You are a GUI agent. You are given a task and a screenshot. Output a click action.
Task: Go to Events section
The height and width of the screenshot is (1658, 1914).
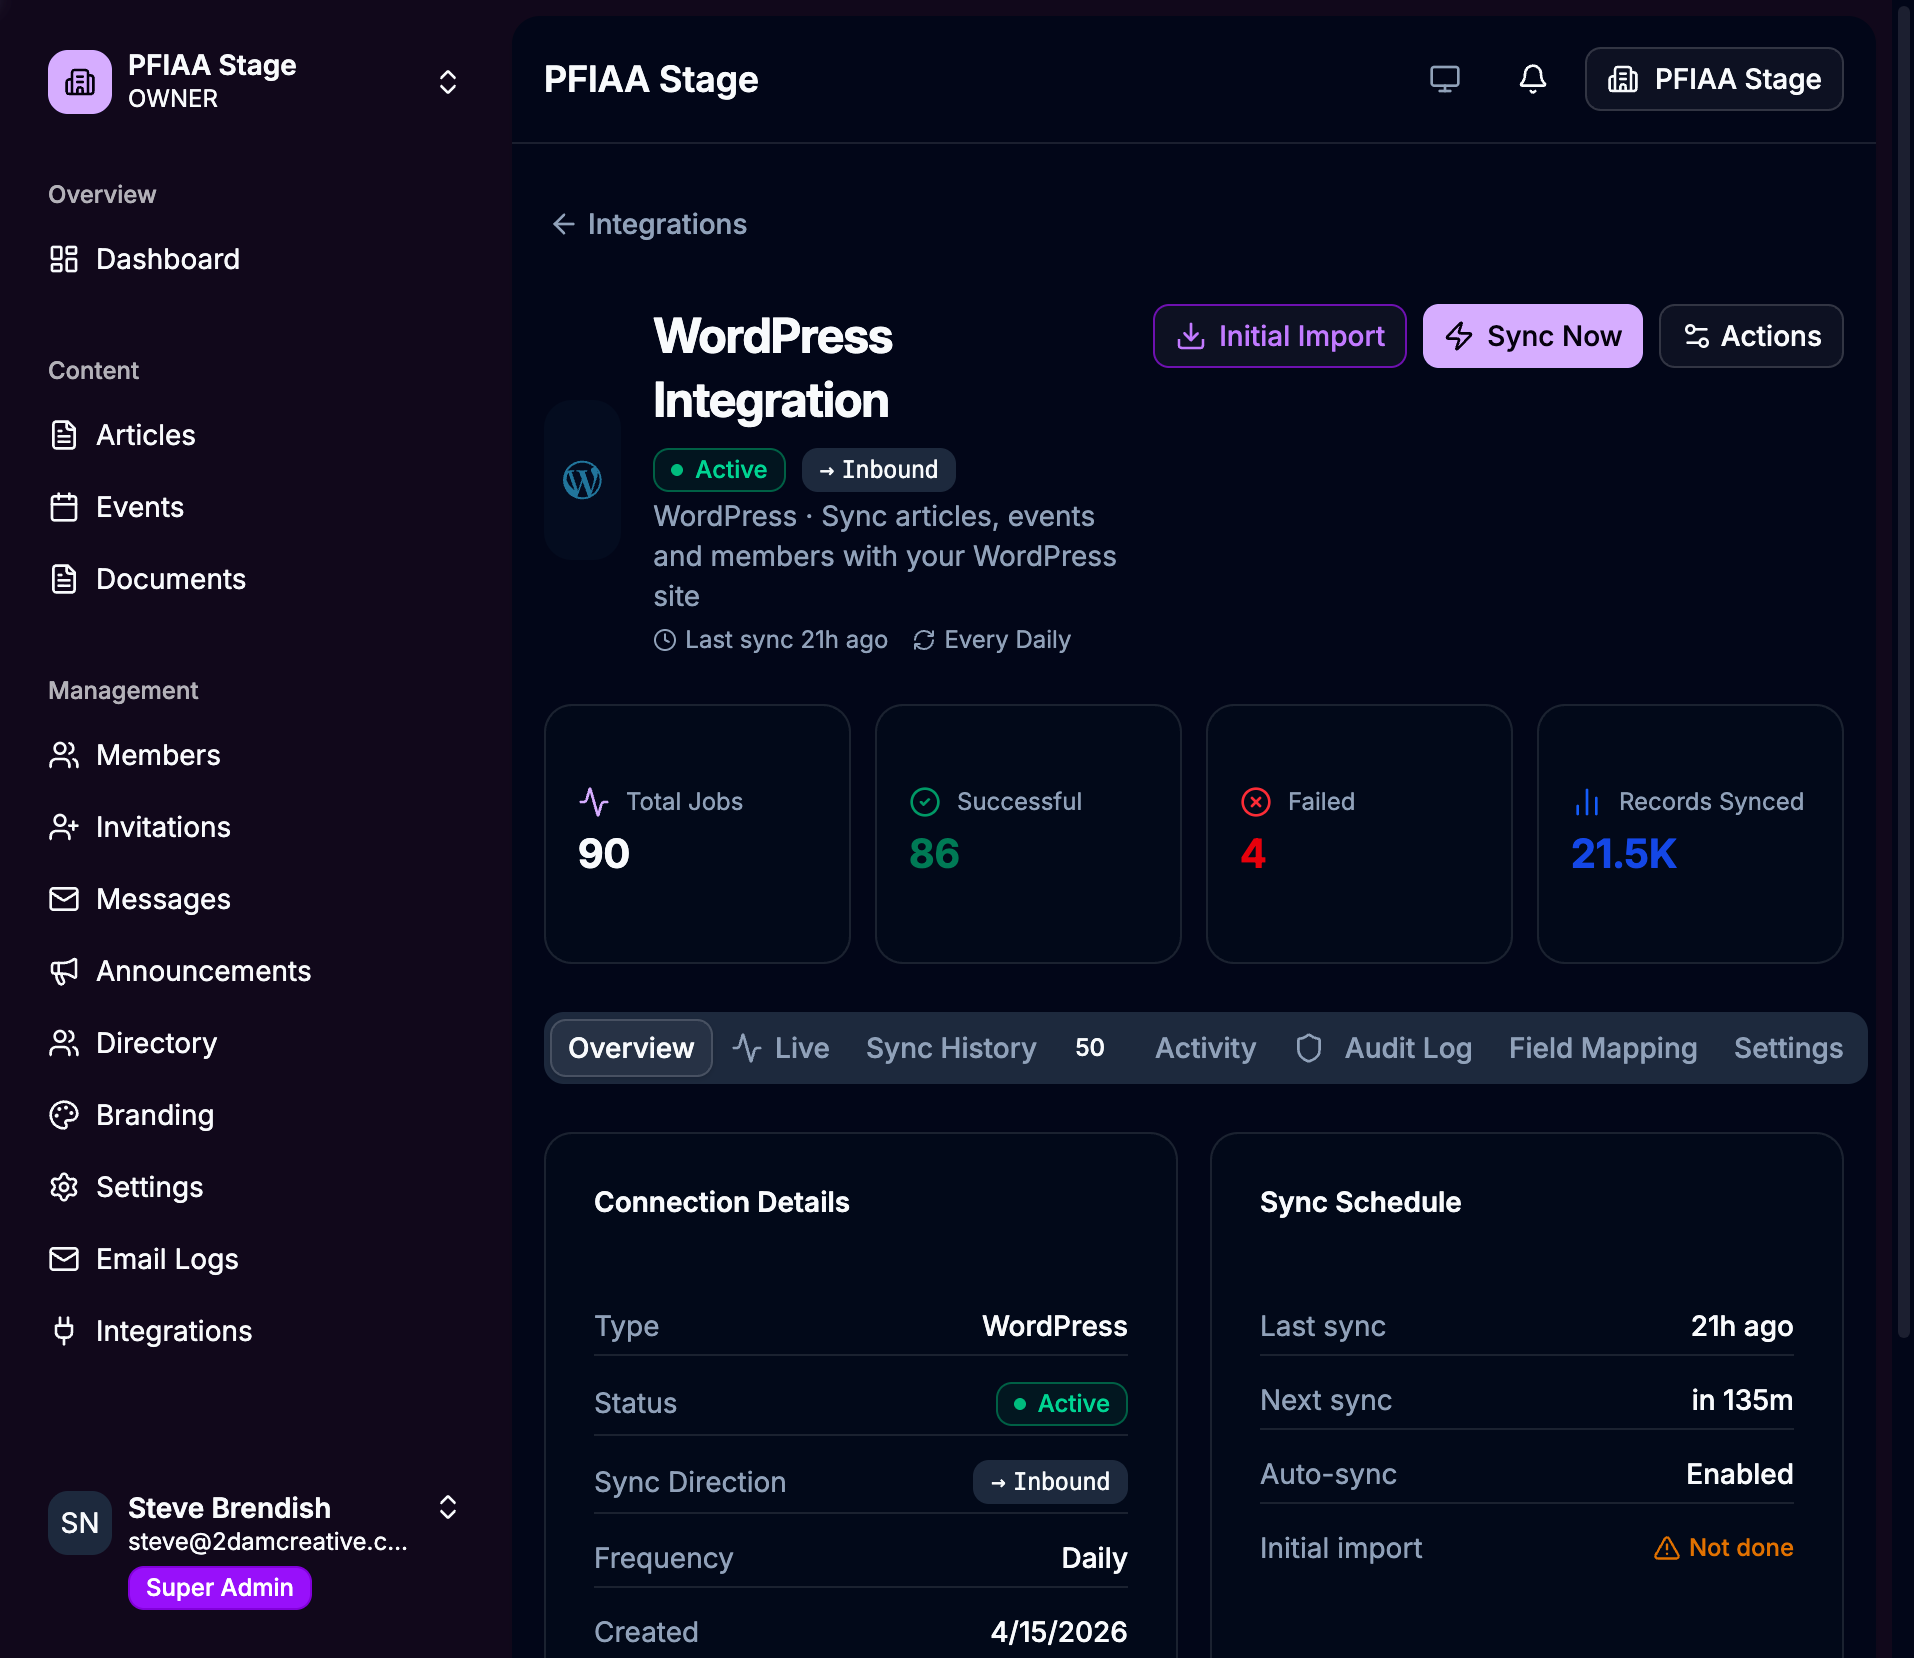116,507
